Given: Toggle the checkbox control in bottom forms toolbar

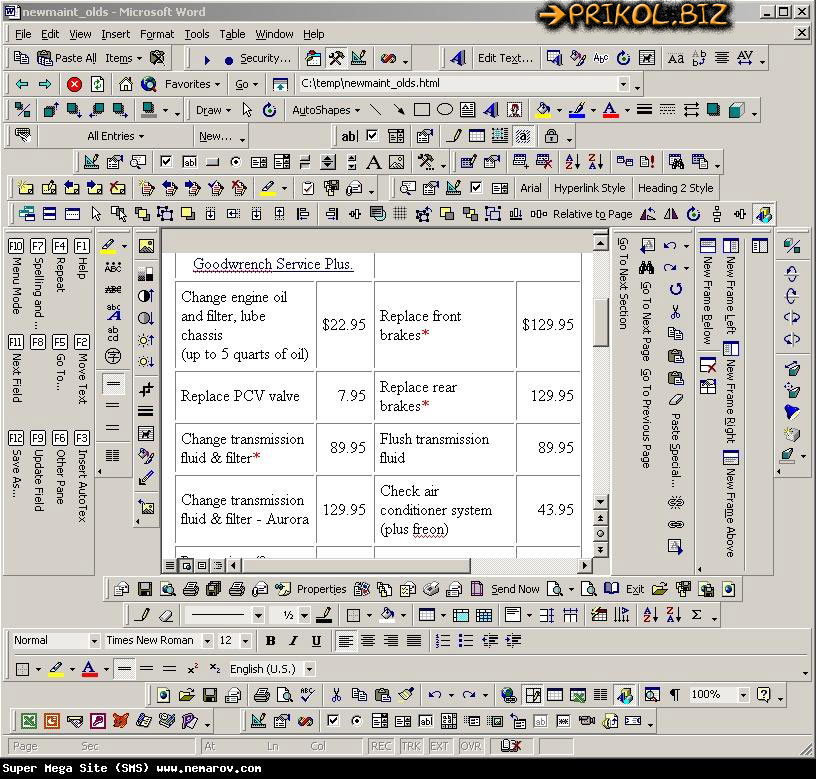Looking at the screenshot, I should point(333,721).
